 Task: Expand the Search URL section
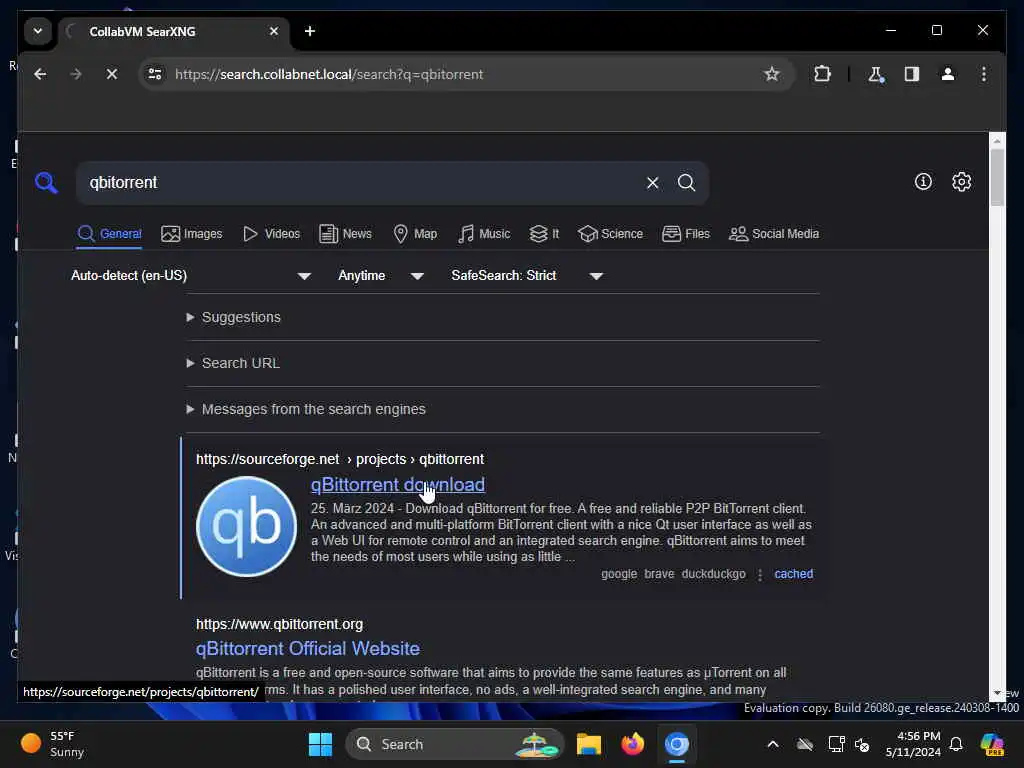click(233, 363)
